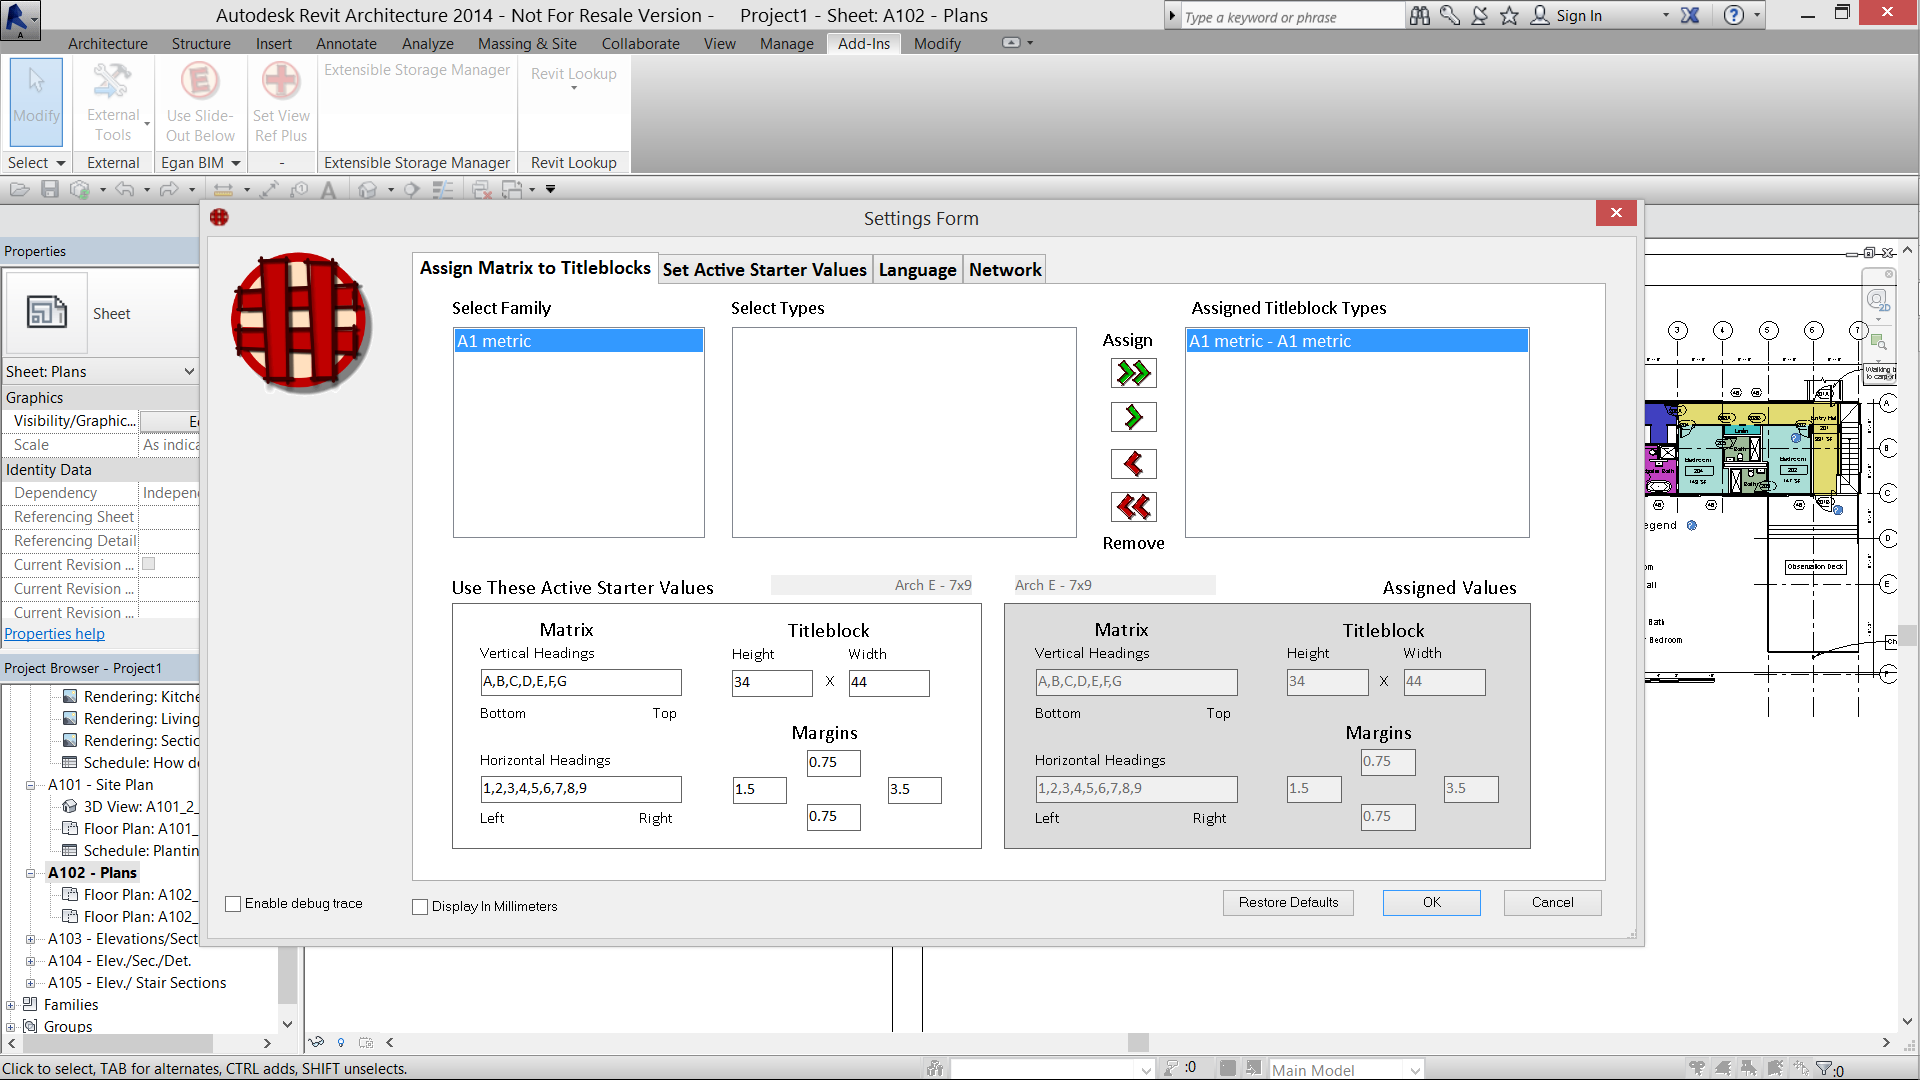Screen dimensions: 1920x1080
Task: Collapse the A102 - Plans tree node
Action: pos(31,873)
